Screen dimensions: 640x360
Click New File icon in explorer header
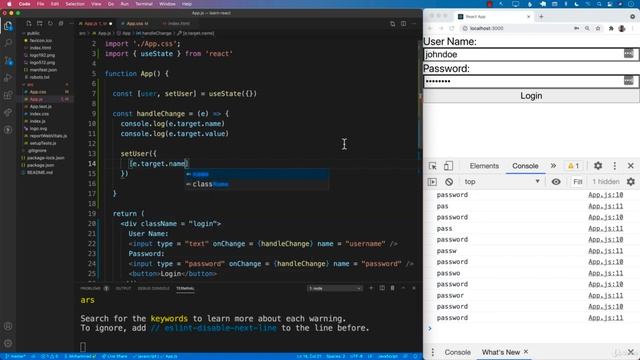29,24
